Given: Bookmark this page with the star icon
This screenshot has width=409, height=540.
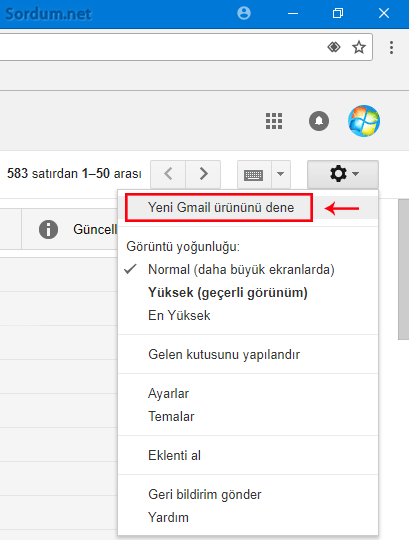Looking at the screenshot, I should [359, 47].
